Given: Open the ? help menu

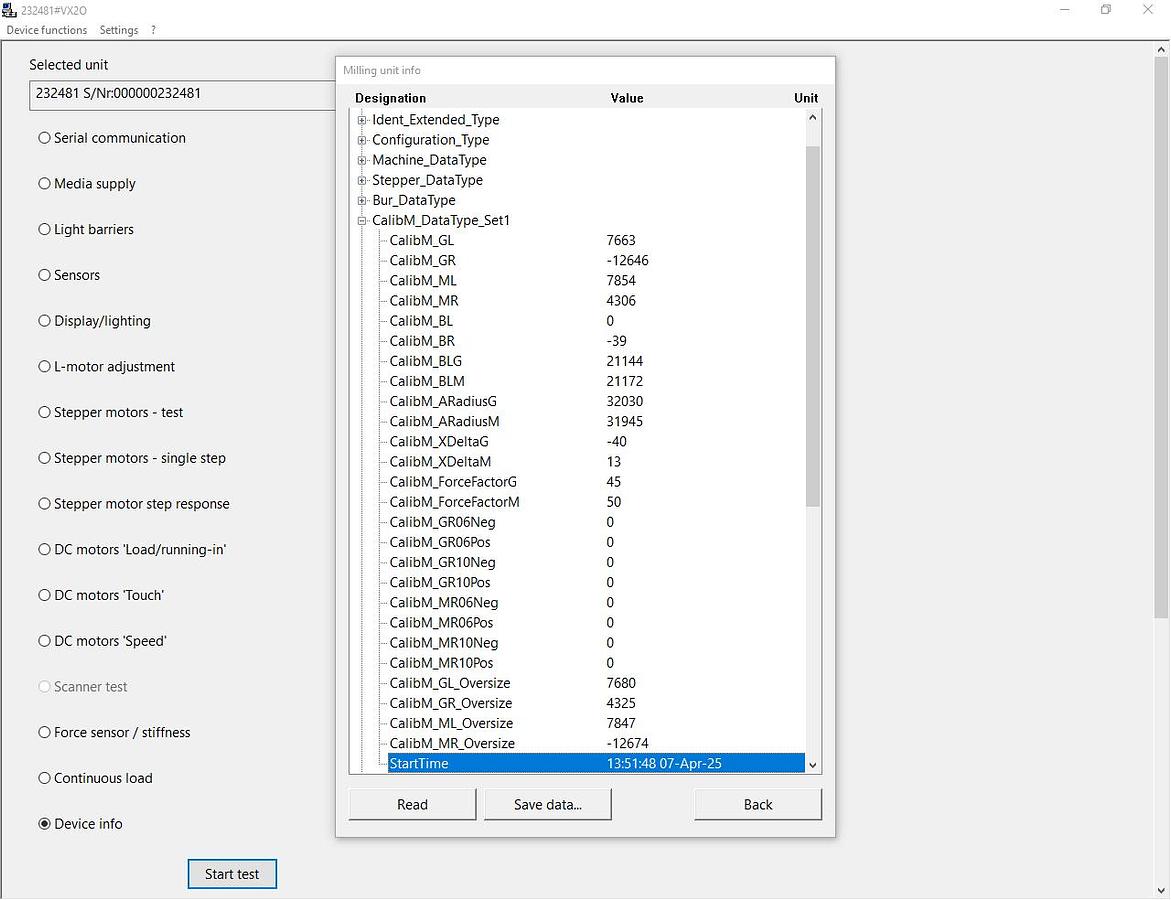Looking at the screenshot, I should pyautogui.click(x=153, y=30).
